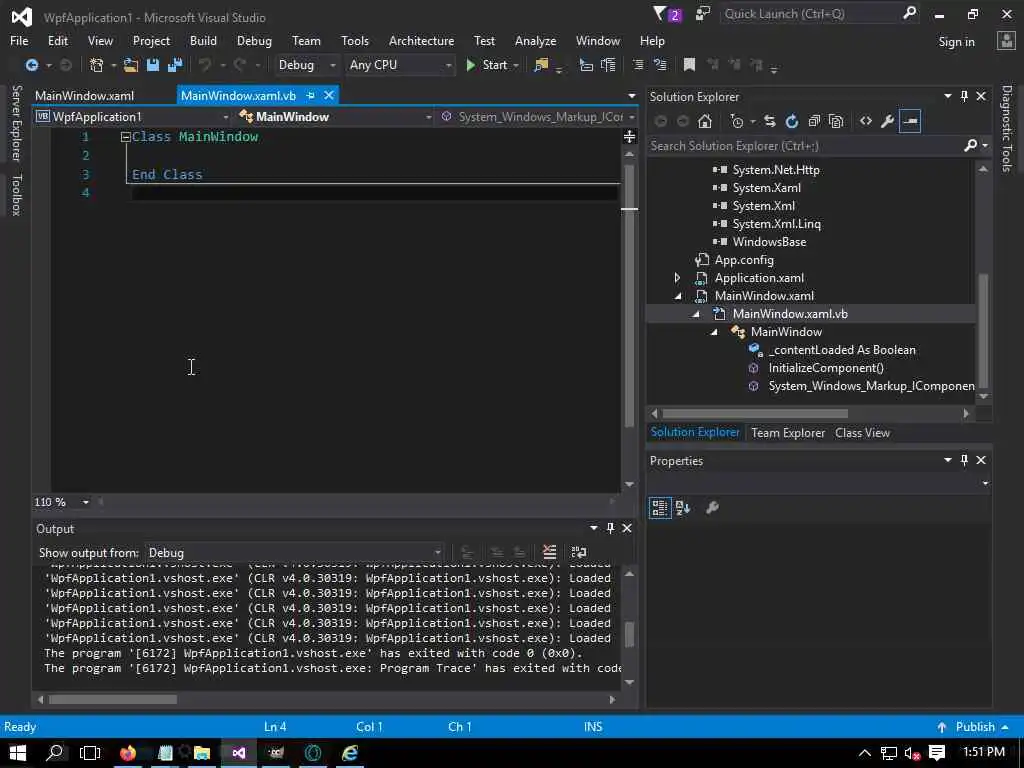Click the Property Pages wrench in Properties panel

click(712, 507)
